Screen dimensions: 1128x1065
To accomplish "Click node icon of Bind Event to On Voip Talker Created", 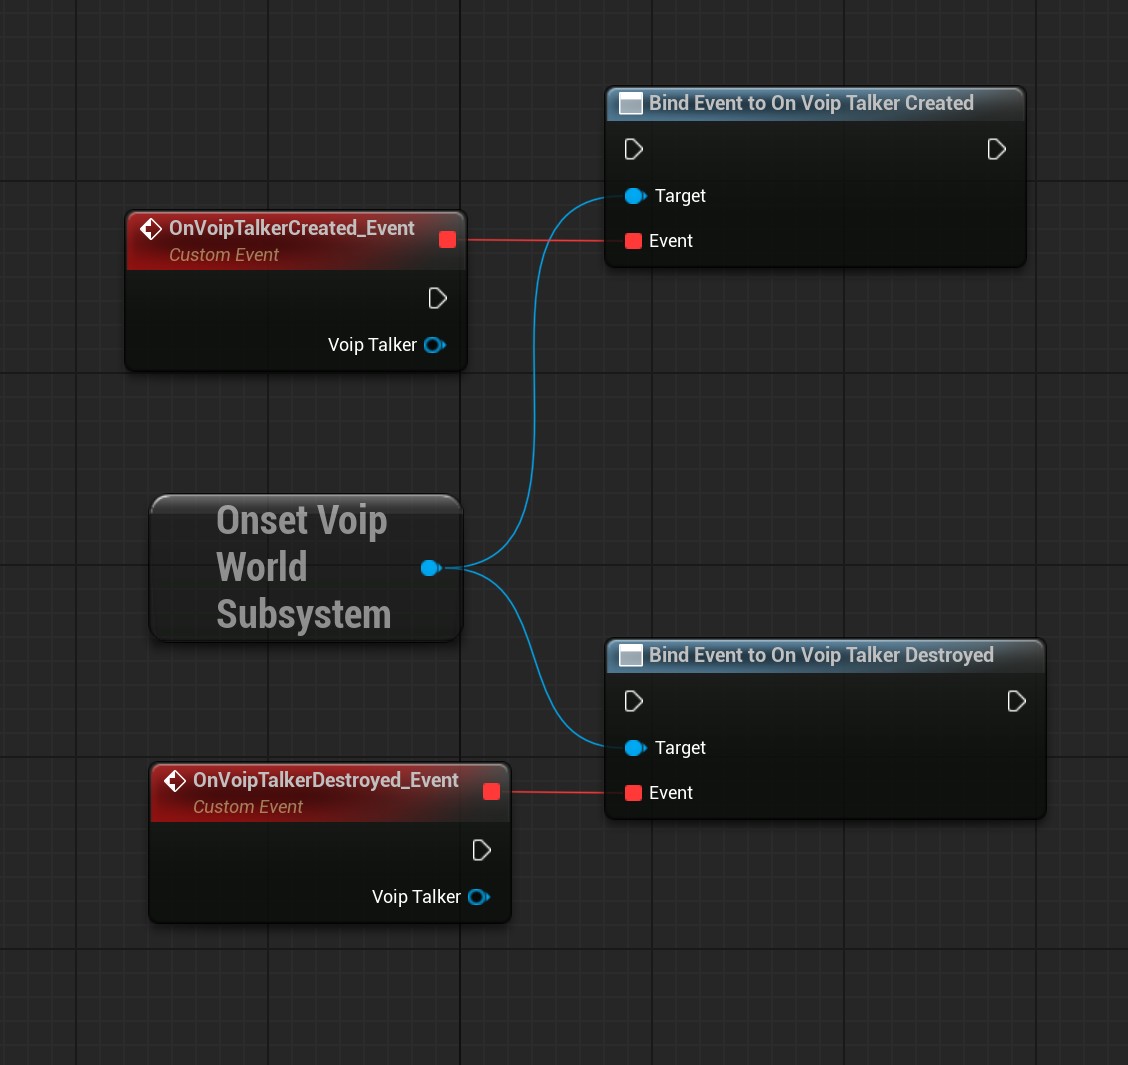I will (630, 104).
